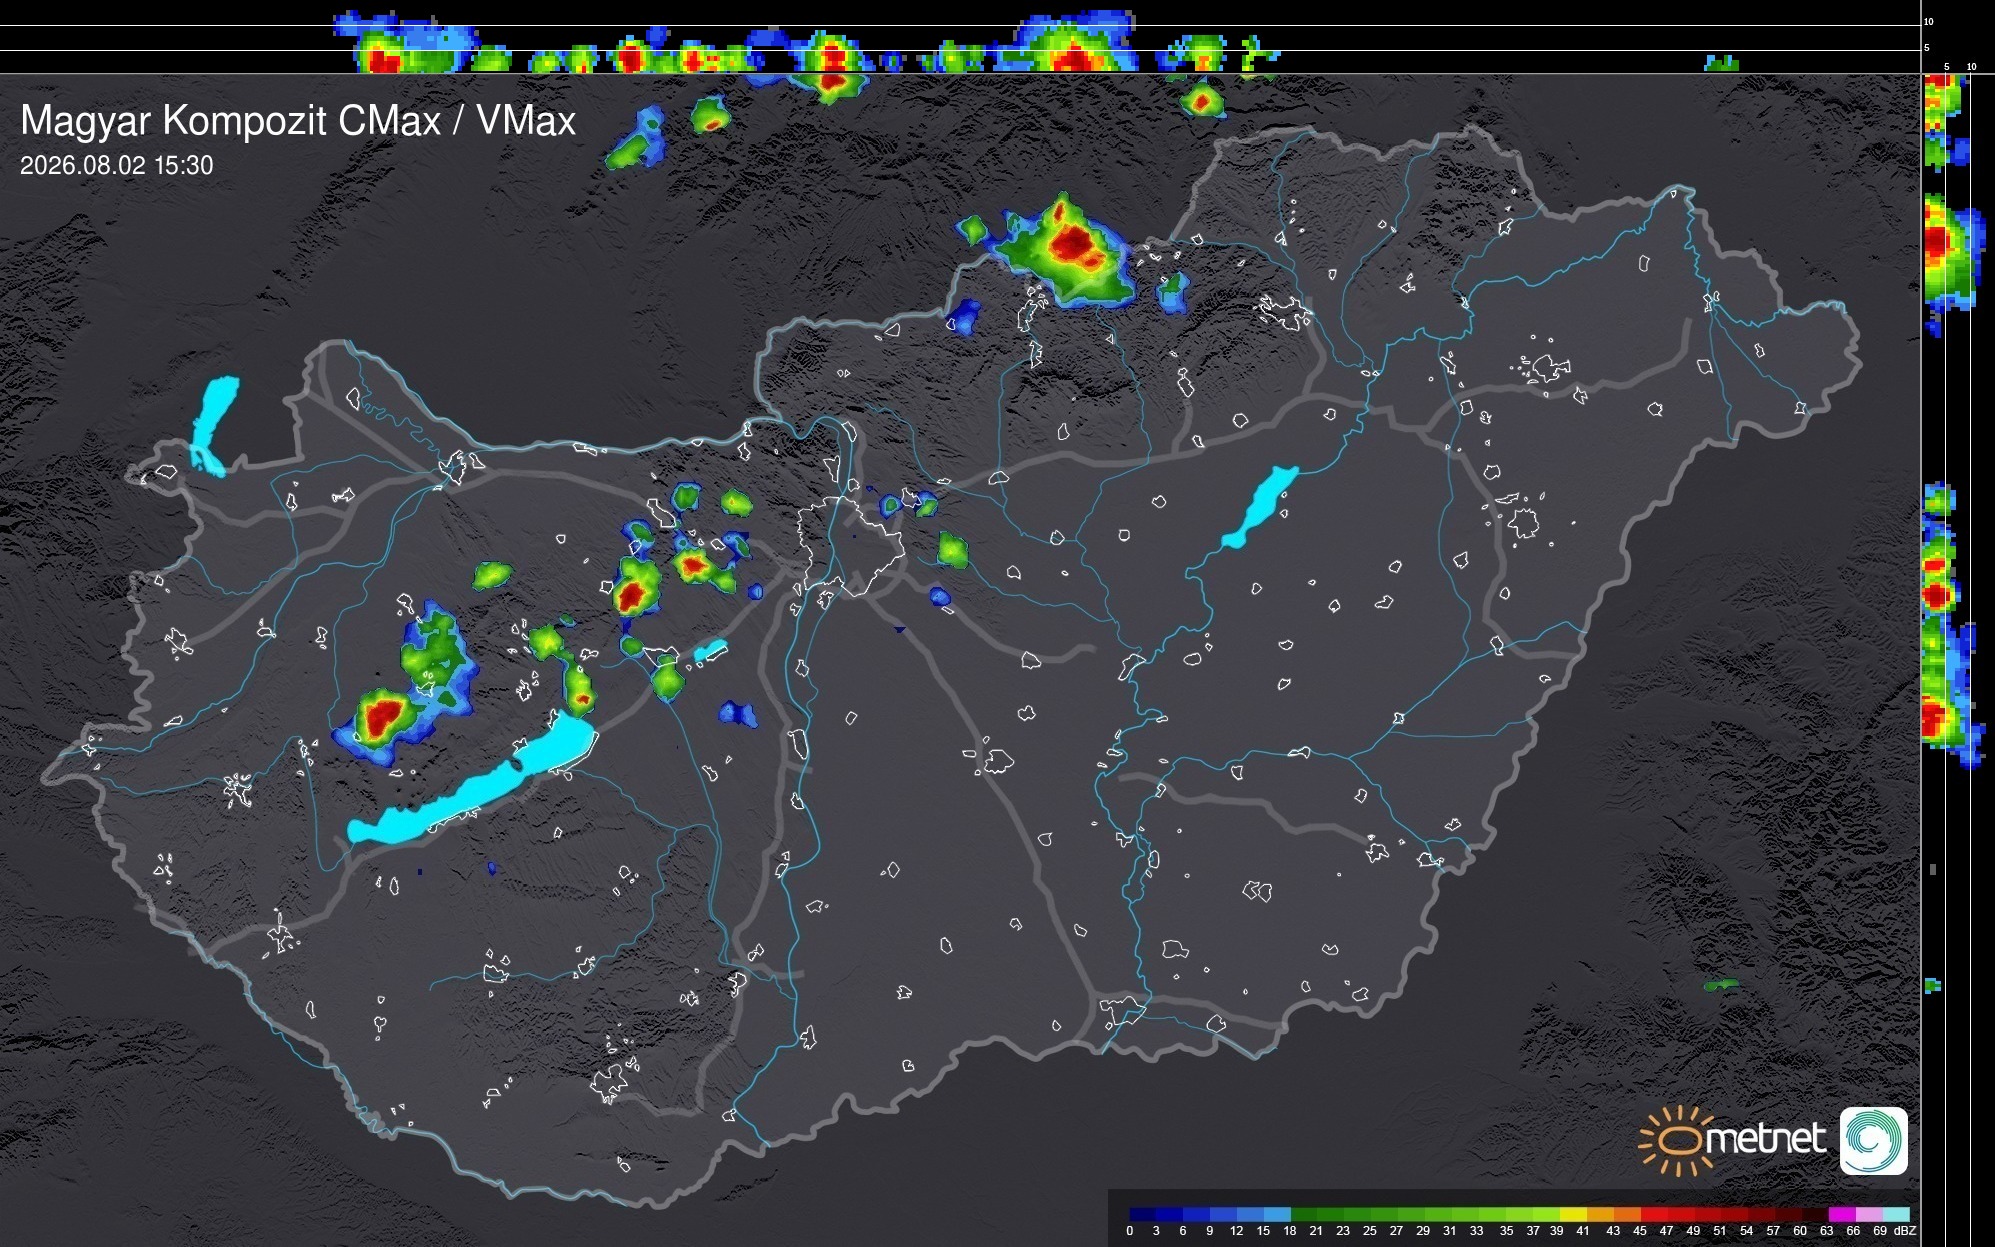Click the metnet sun logo
Image resolution: width=1995 pixels, height=1247 pixels.
[1678, 1140]
